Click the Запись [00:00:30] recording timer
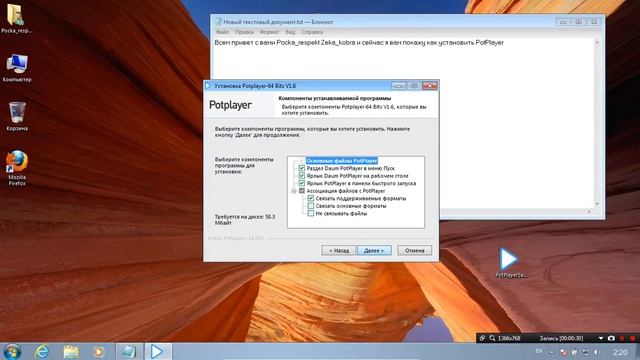Viewport: 640px width, 360px height. click(561, 338)
